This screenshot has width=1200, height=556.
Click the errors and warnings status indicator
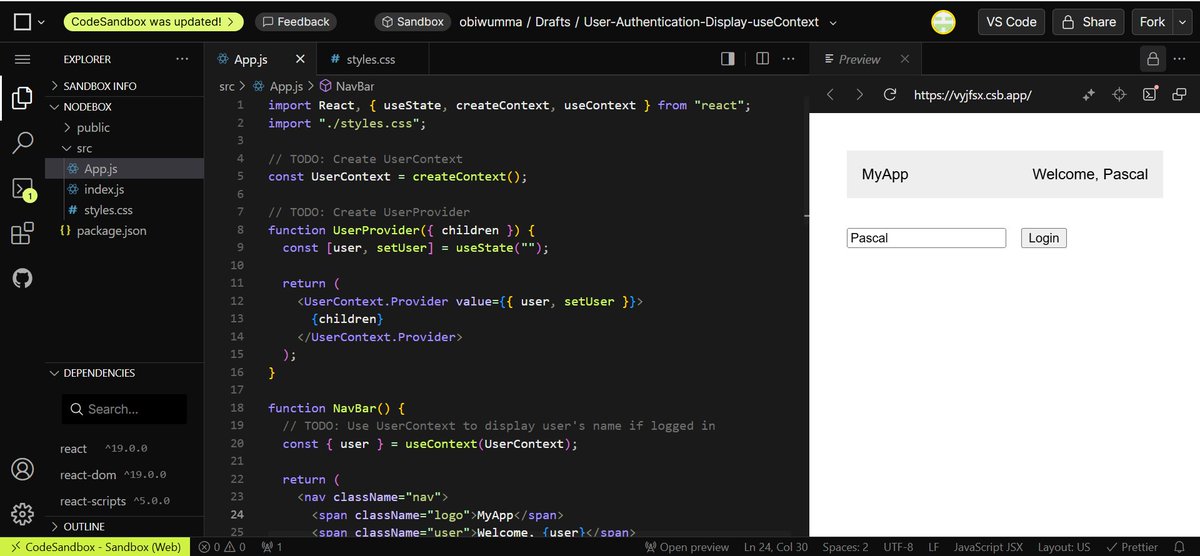point(222,547)
